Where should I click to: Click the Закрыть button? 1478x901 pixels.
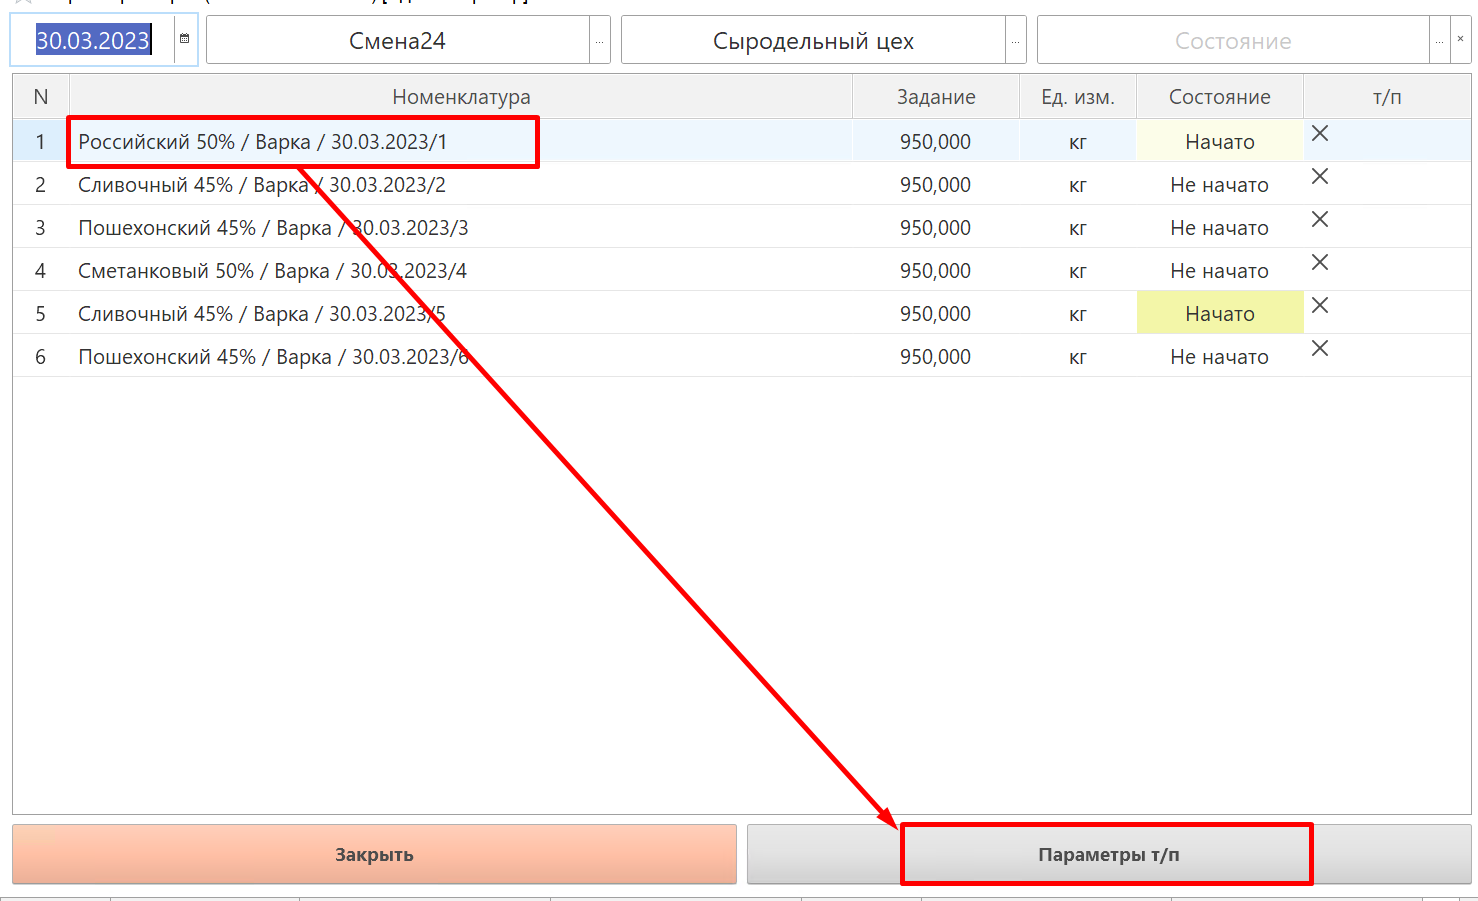click(x=374, y=854)
